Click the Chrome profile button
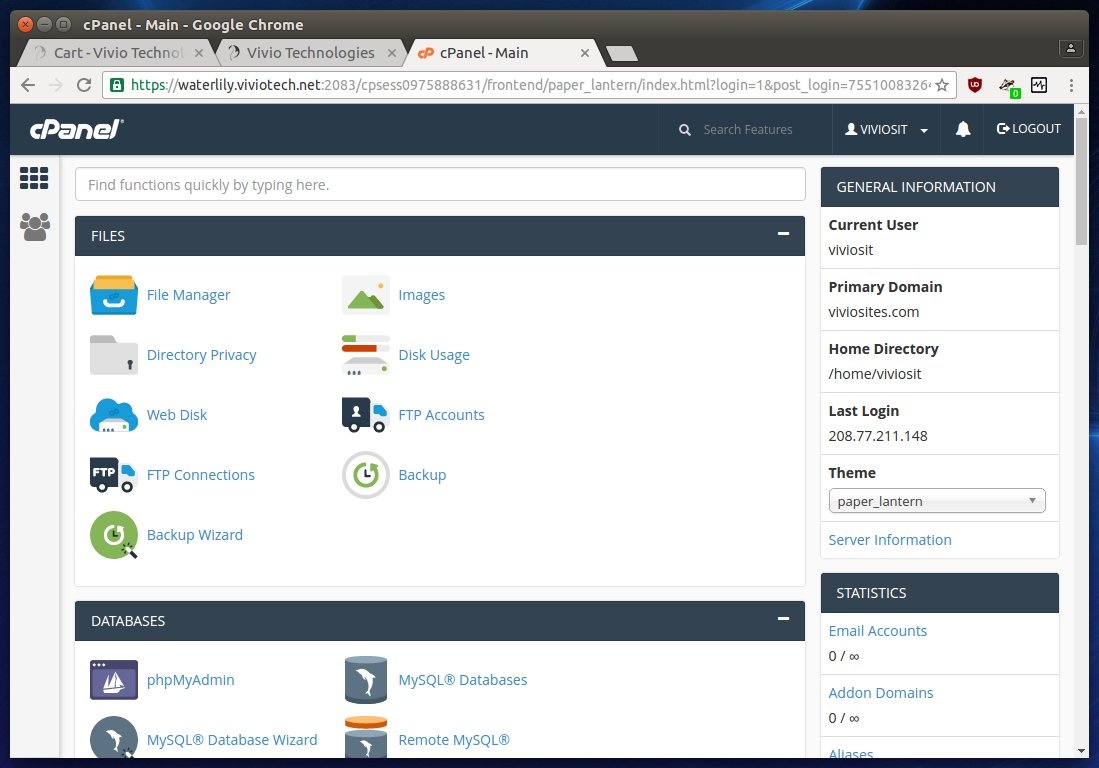Image resolution: width=1099 pixels, height=768 pixels. (1070, 48)
